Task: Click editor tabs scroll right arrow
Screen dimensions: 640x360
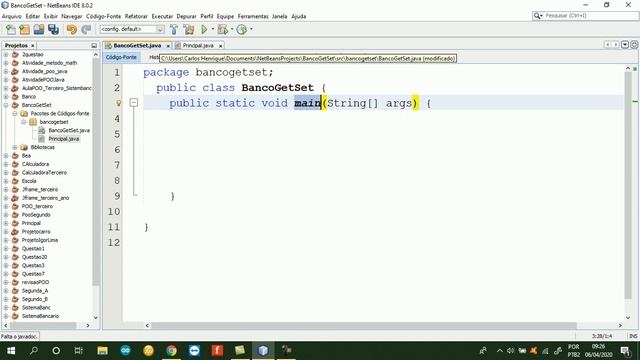Action: (616, 44)
